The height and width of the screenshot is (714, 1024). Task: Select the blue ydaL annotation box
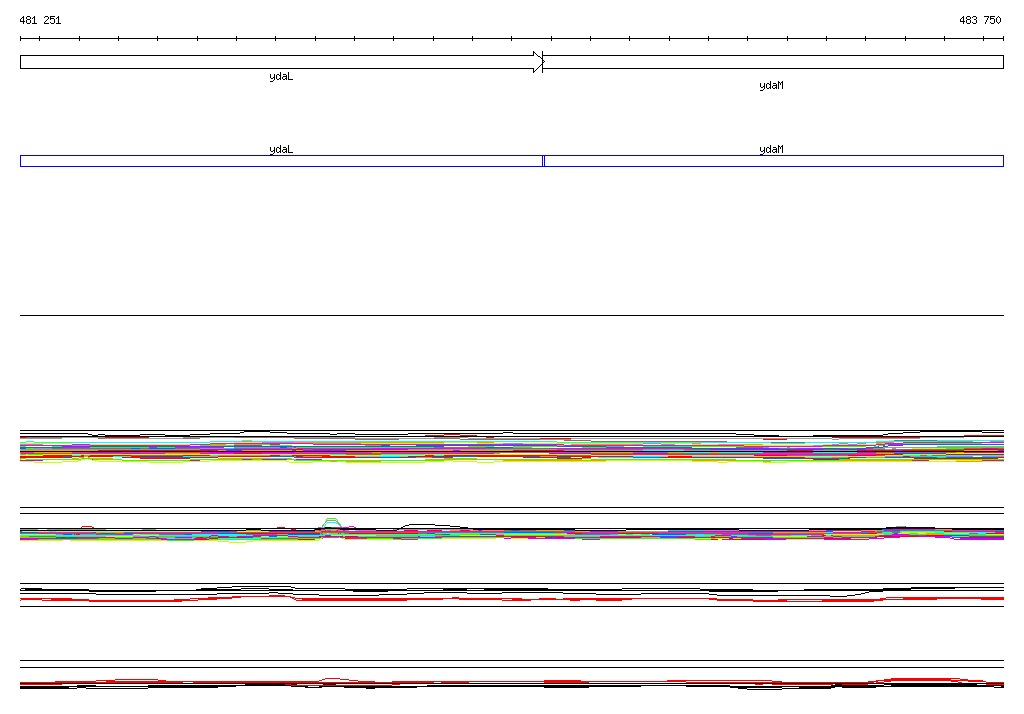click(x=280, y=161)
